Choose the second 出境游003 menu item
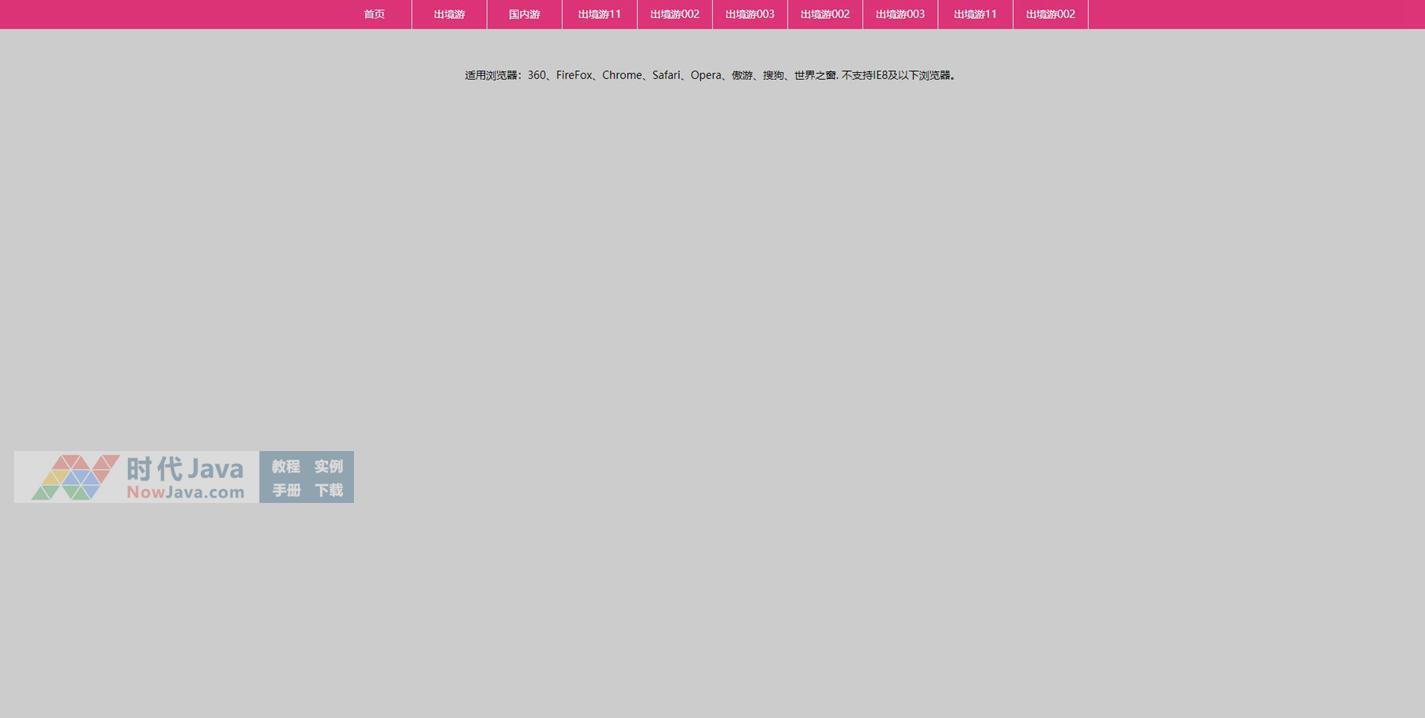Viewport: 1425px width, 718px height. tap(900, 14)
